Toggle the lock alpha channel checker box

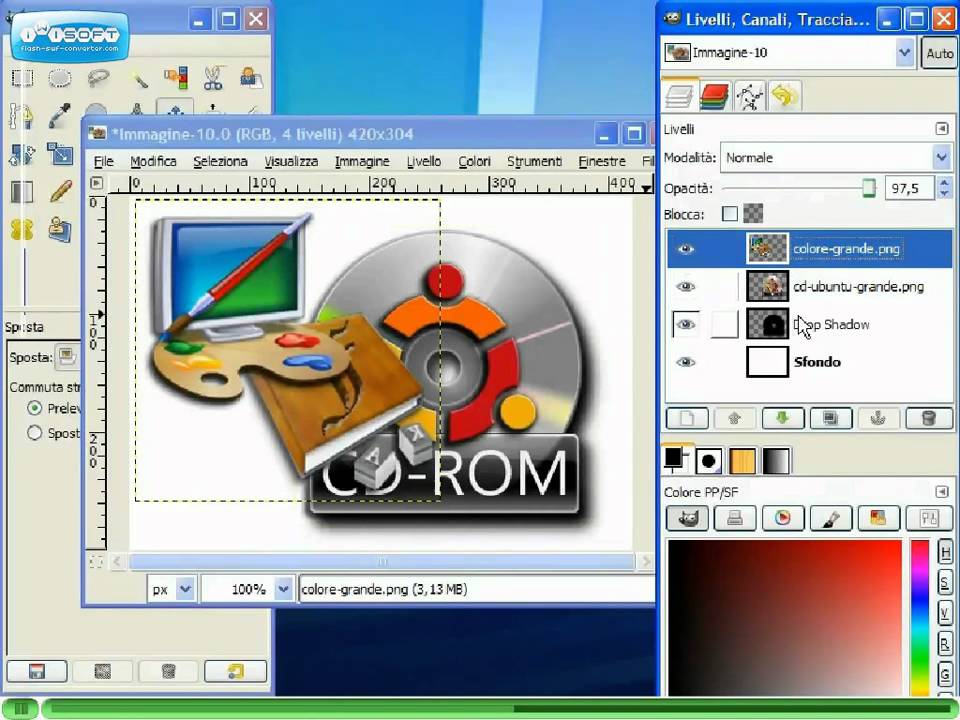(x=753, y=214)
